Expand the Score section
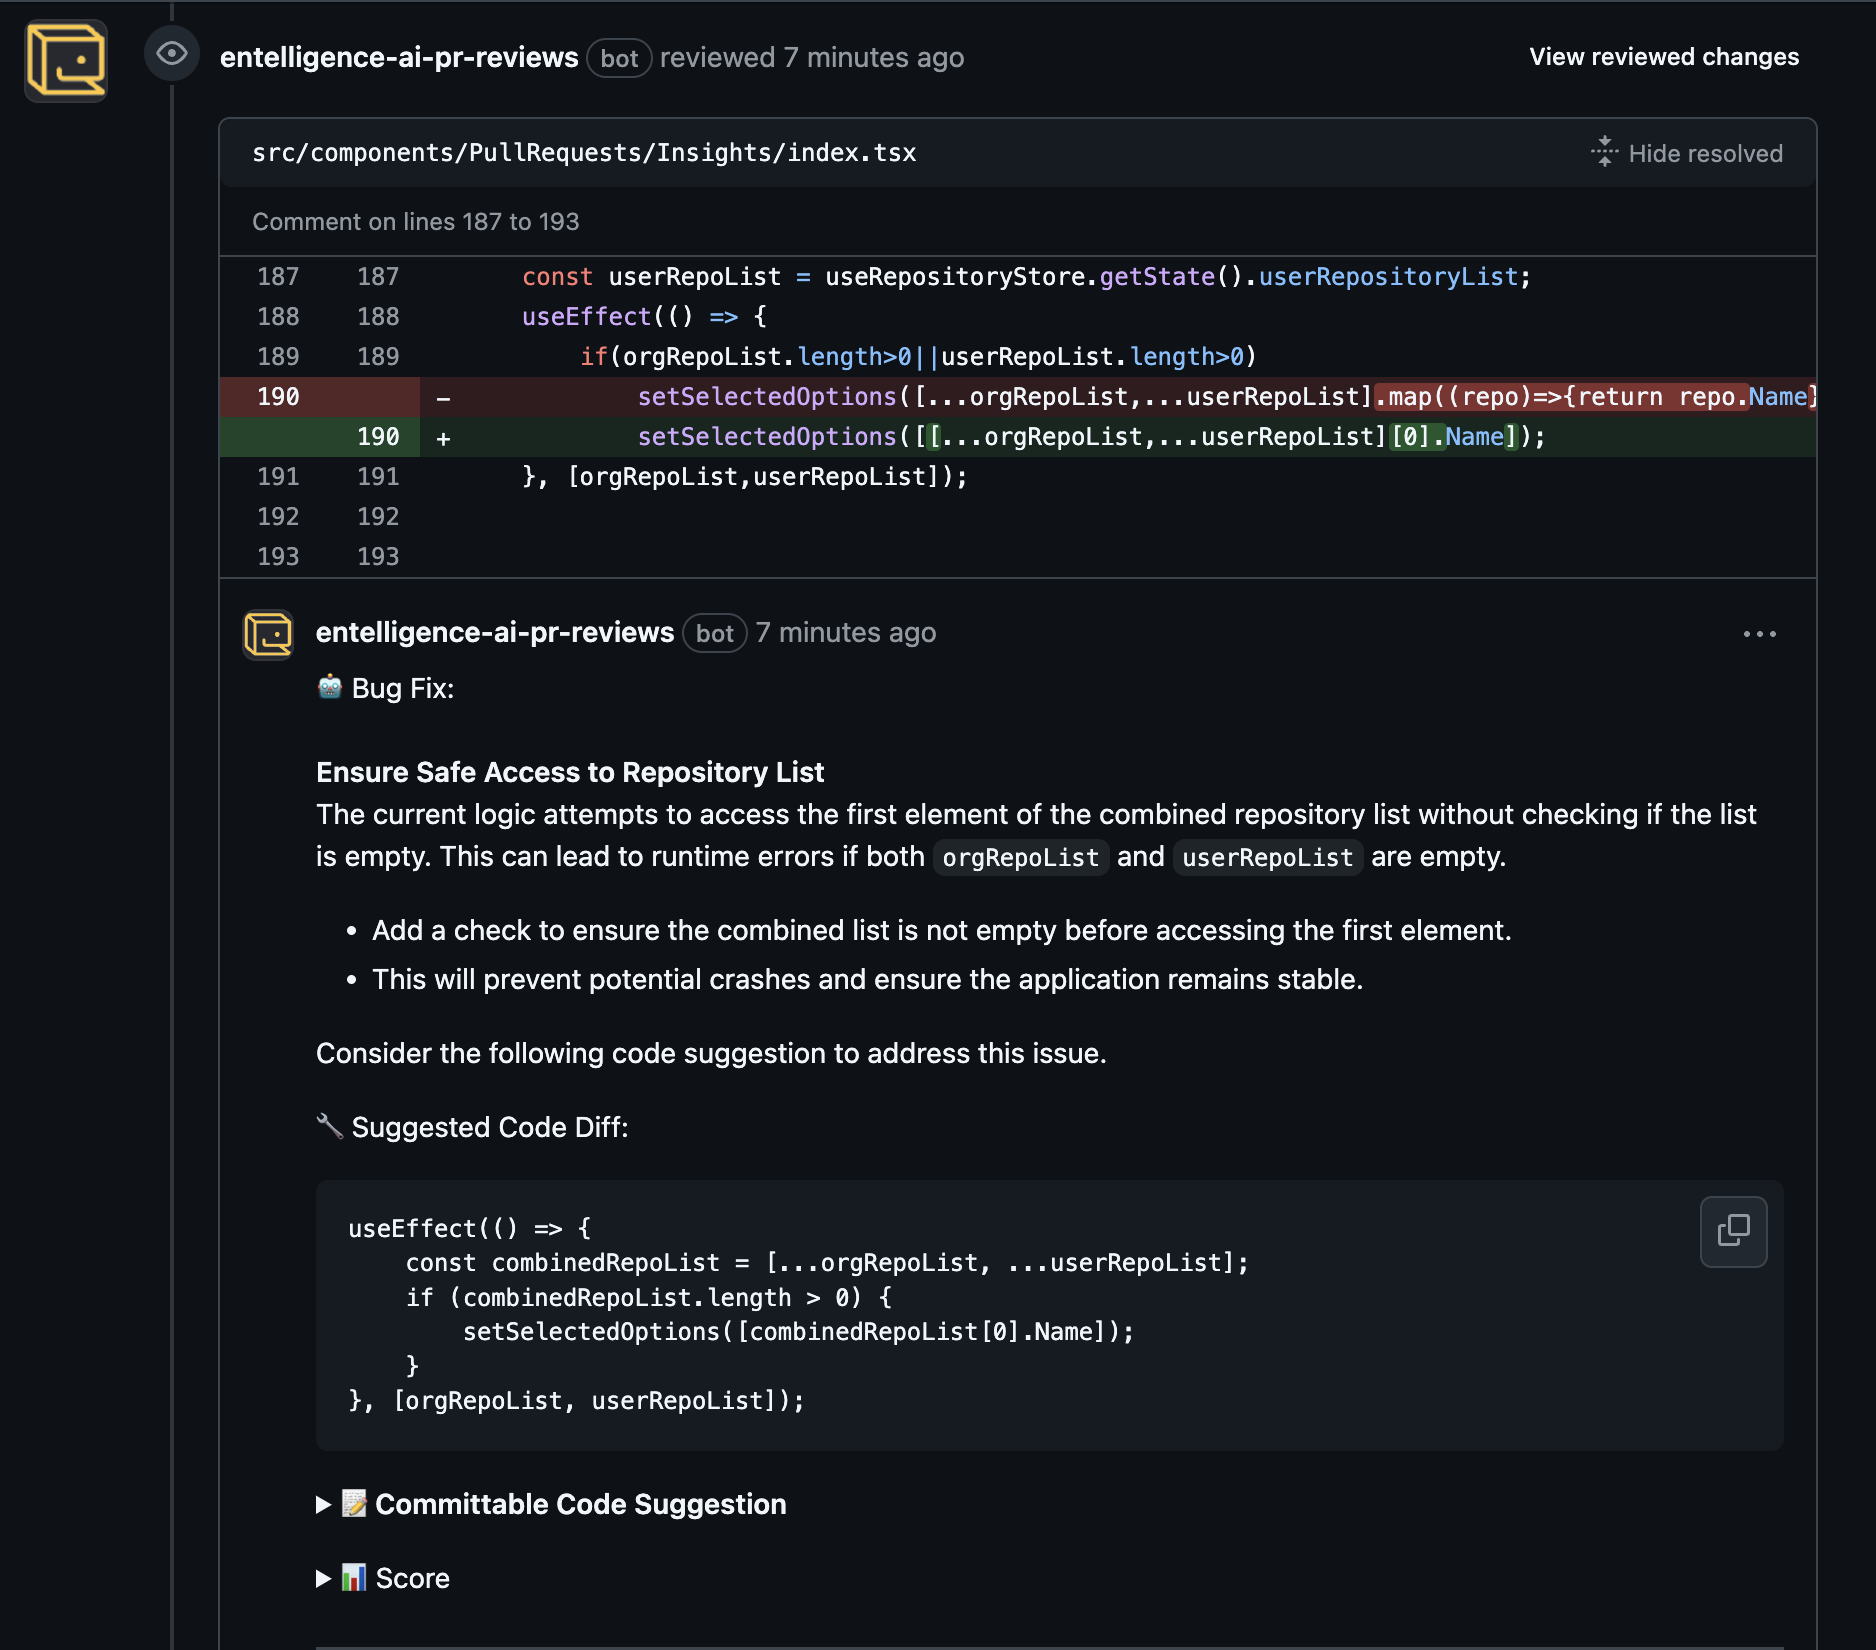The image size is (1876, 1650). click(383, 1578)
